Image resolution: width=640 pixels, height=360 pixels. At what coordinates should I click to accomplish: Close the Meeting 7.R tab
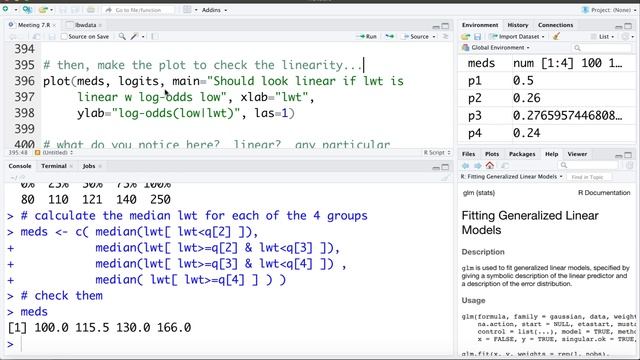[54, 25]
